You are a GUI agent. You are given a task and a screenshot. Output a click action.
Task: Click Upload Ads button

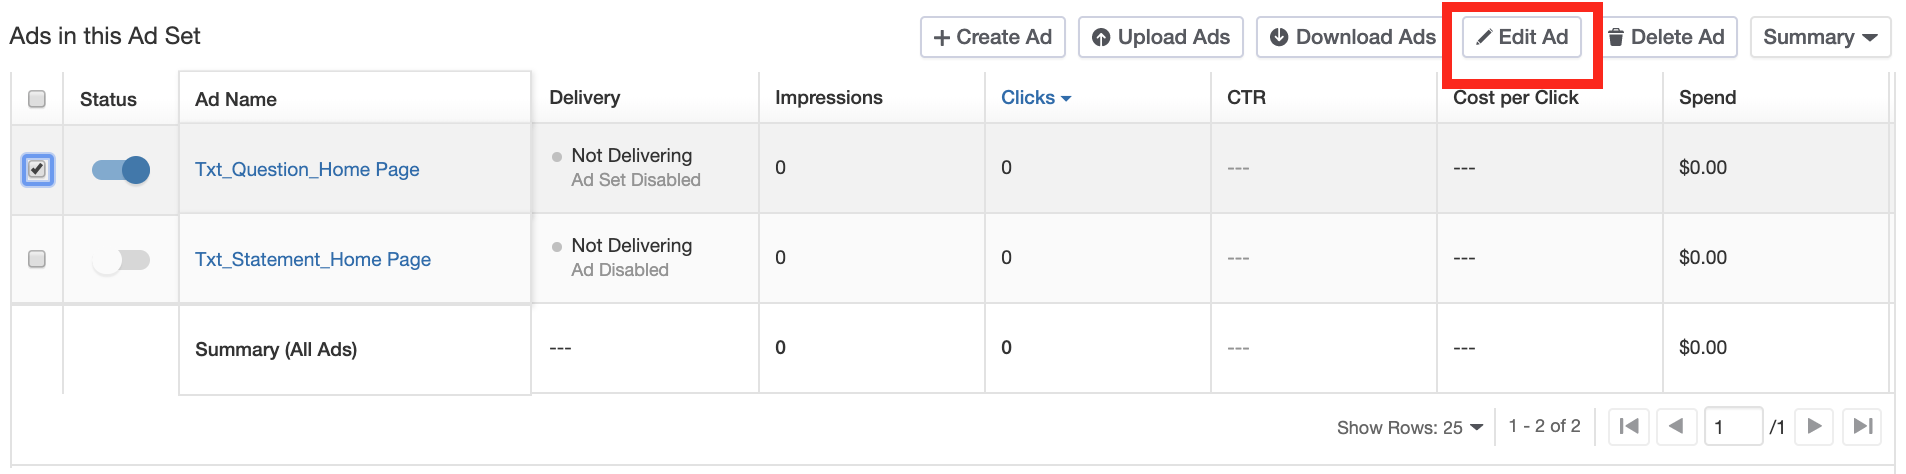tap(1160, 37)
